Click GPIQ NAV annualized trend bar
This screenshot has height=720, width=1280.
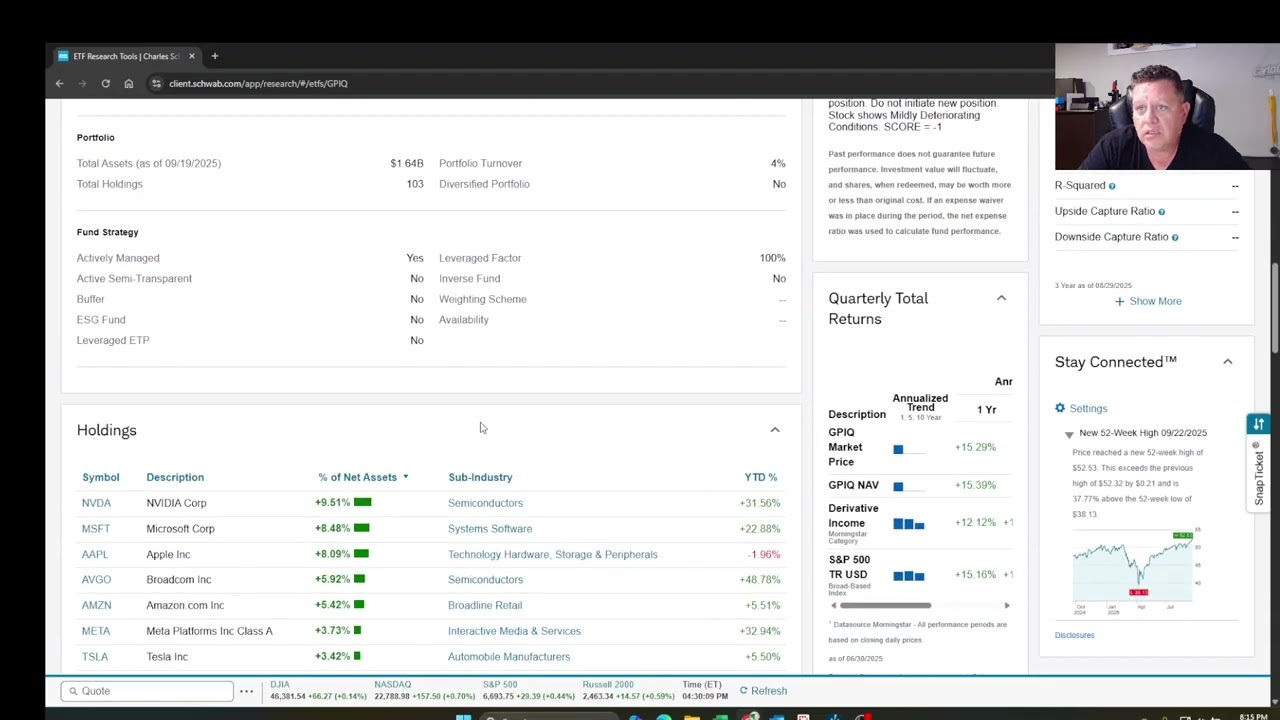pos(898,487)
